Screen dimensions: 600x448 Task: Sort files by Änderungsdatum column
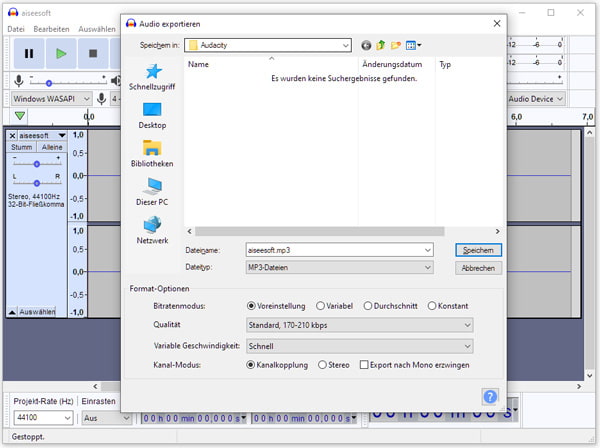396,64
